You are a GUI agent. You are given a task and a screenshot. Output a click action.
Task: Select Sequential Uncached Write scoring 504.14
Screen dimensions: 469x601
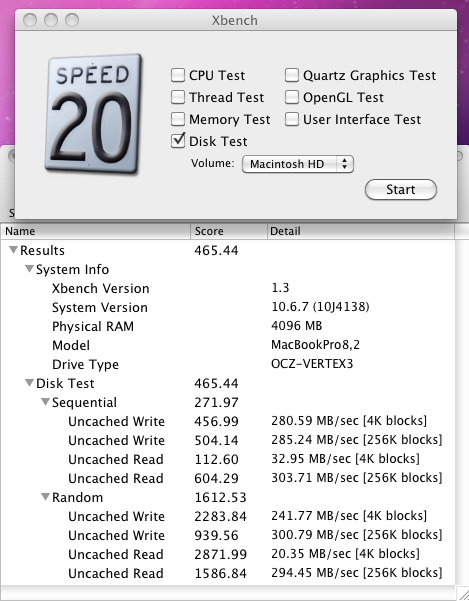(228, 440)
